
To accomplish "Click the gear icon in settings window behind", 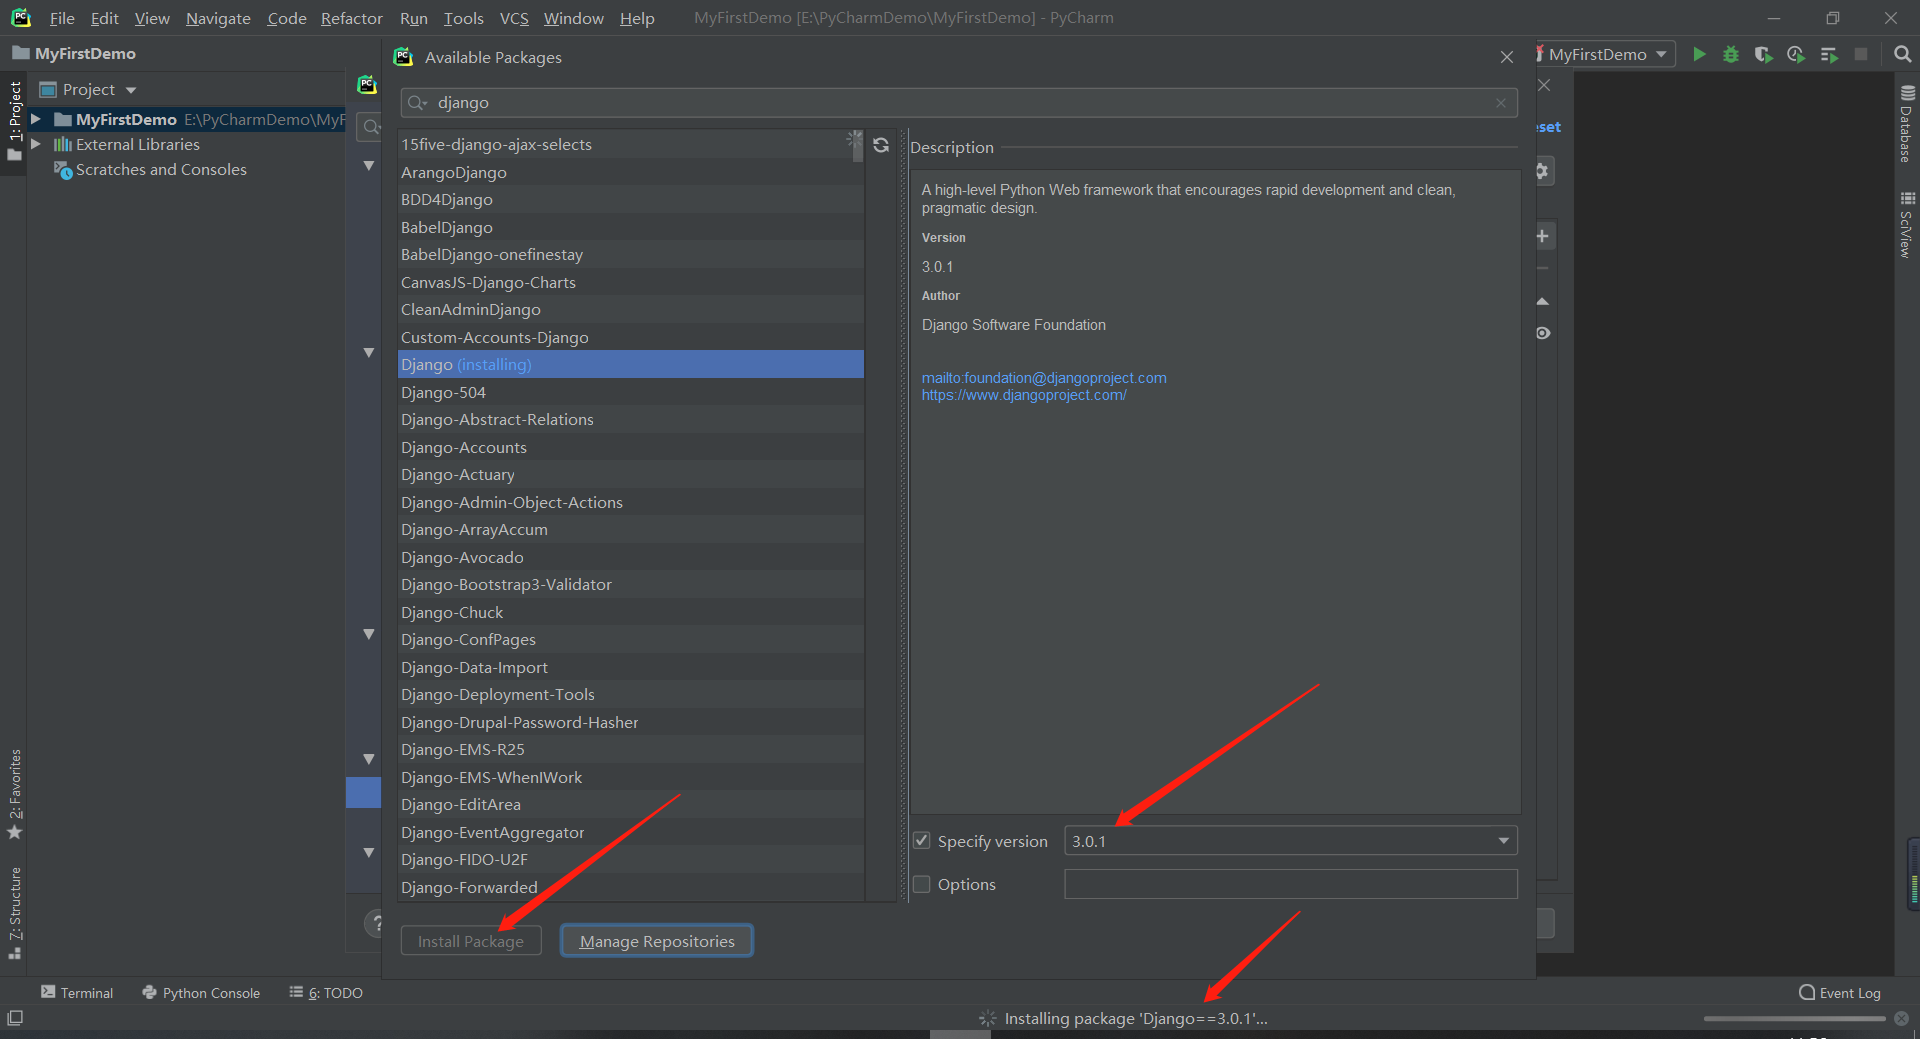I will pos(1543,171).
